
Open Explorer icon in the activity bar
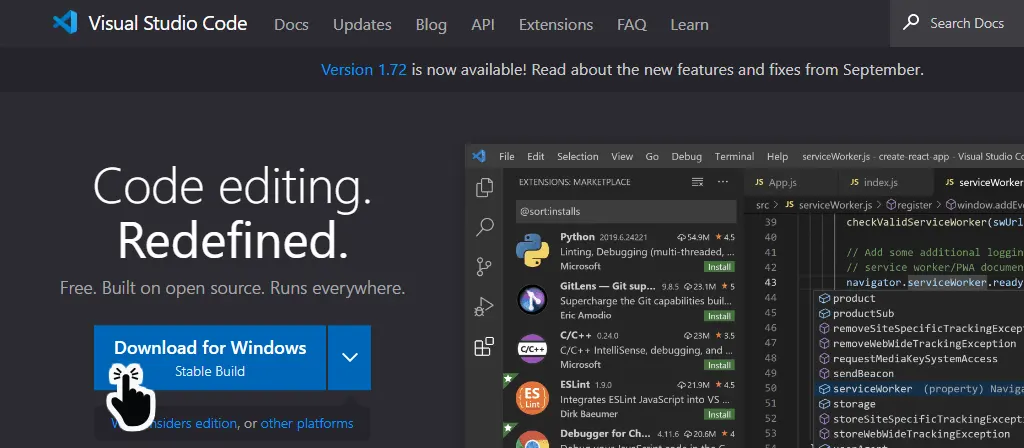485,187
